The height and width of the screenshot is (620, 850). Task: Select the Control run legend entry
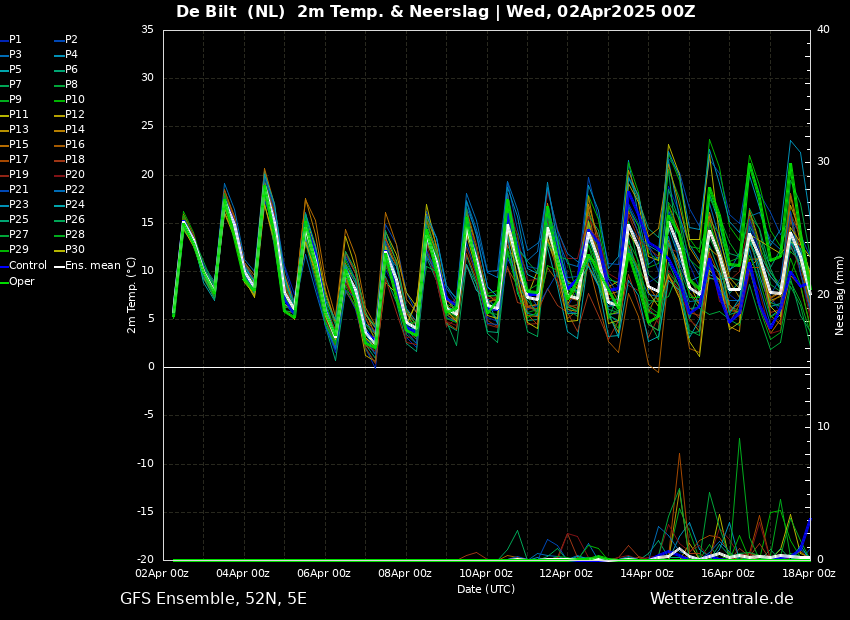click(23, 266)
